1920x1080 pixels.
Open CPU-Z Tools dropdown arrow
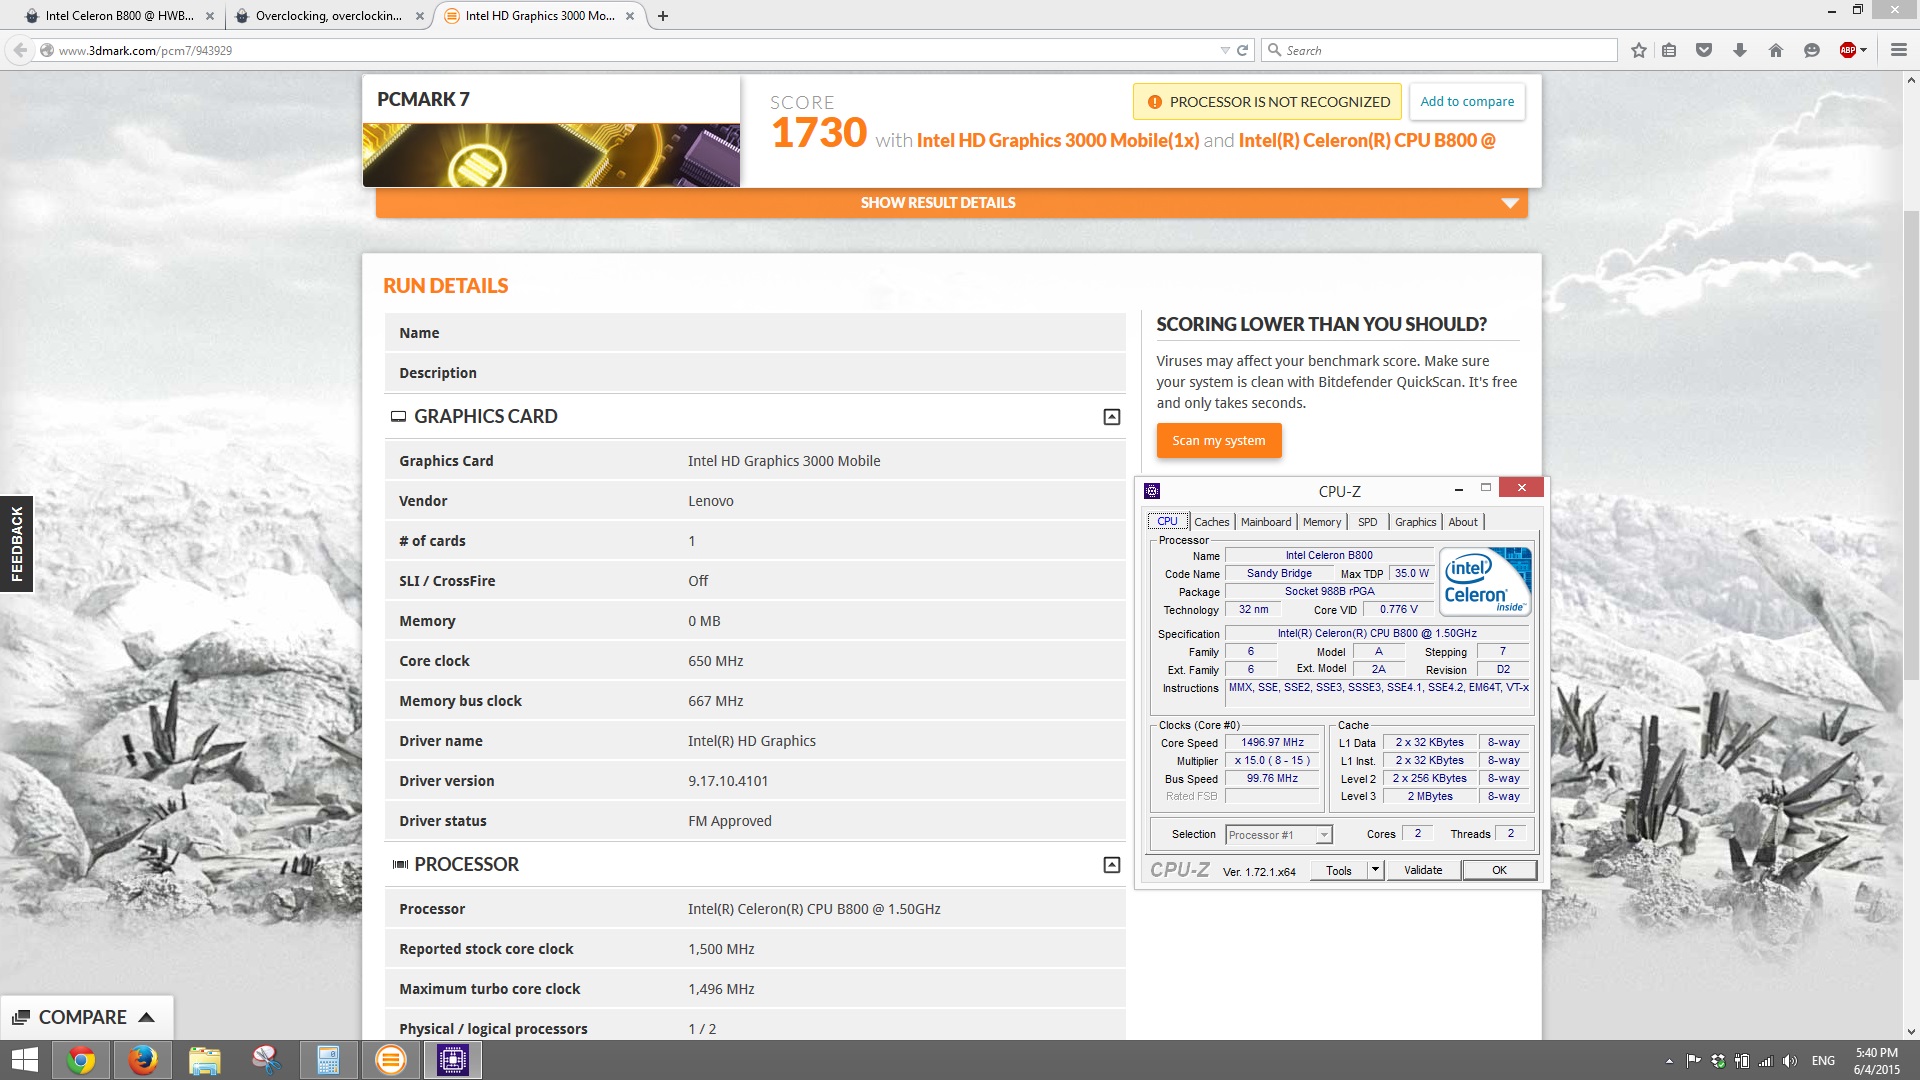(x=1375, y=870)
